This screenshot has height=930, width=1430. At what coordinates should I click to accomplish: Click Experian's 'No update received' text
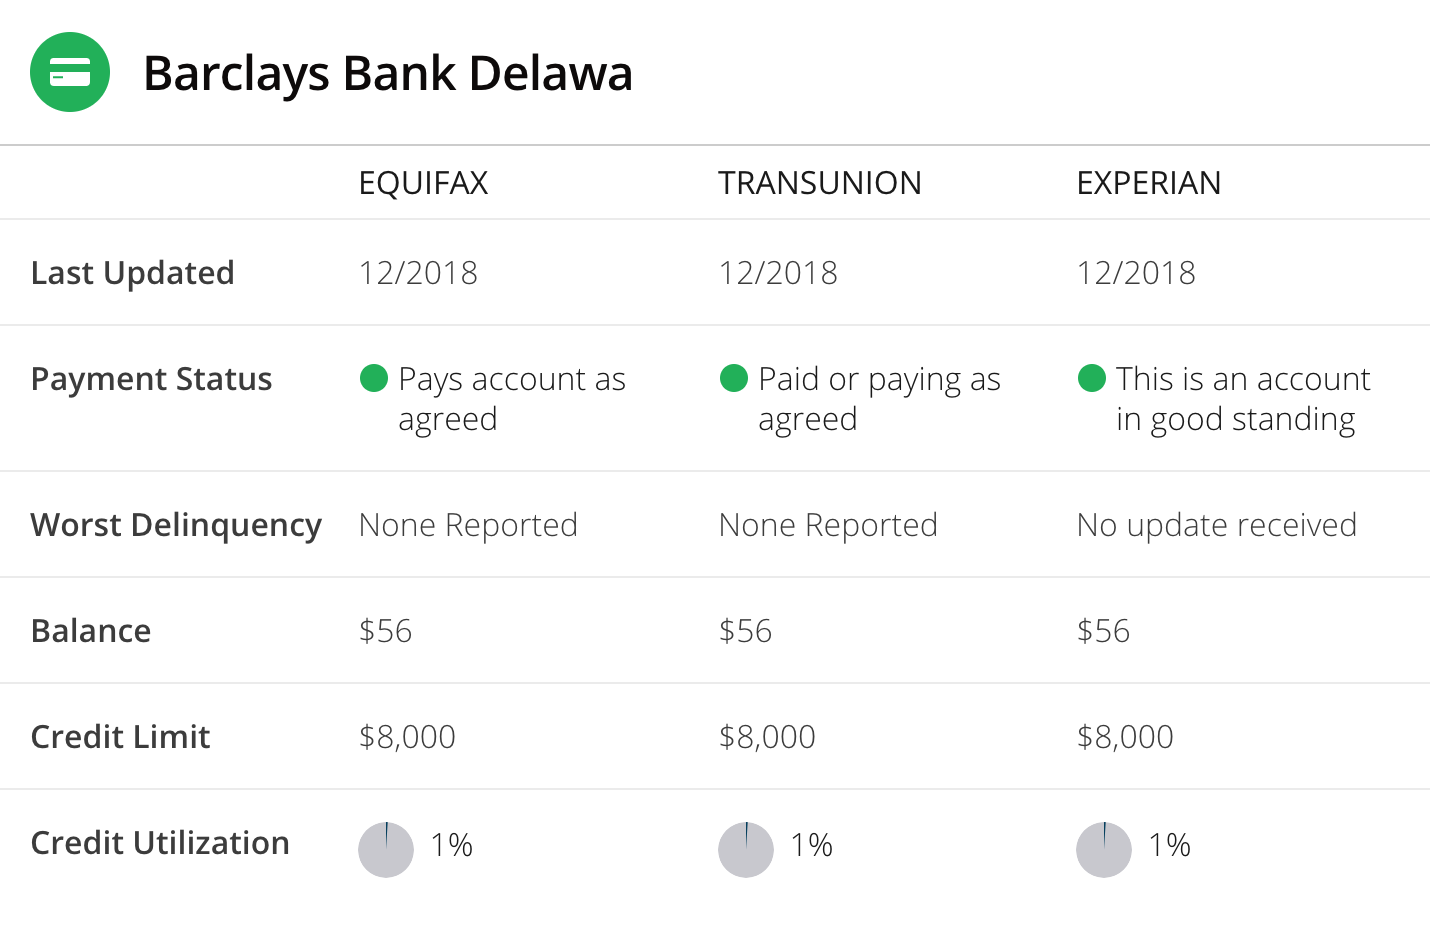(x=1217, y=525)
